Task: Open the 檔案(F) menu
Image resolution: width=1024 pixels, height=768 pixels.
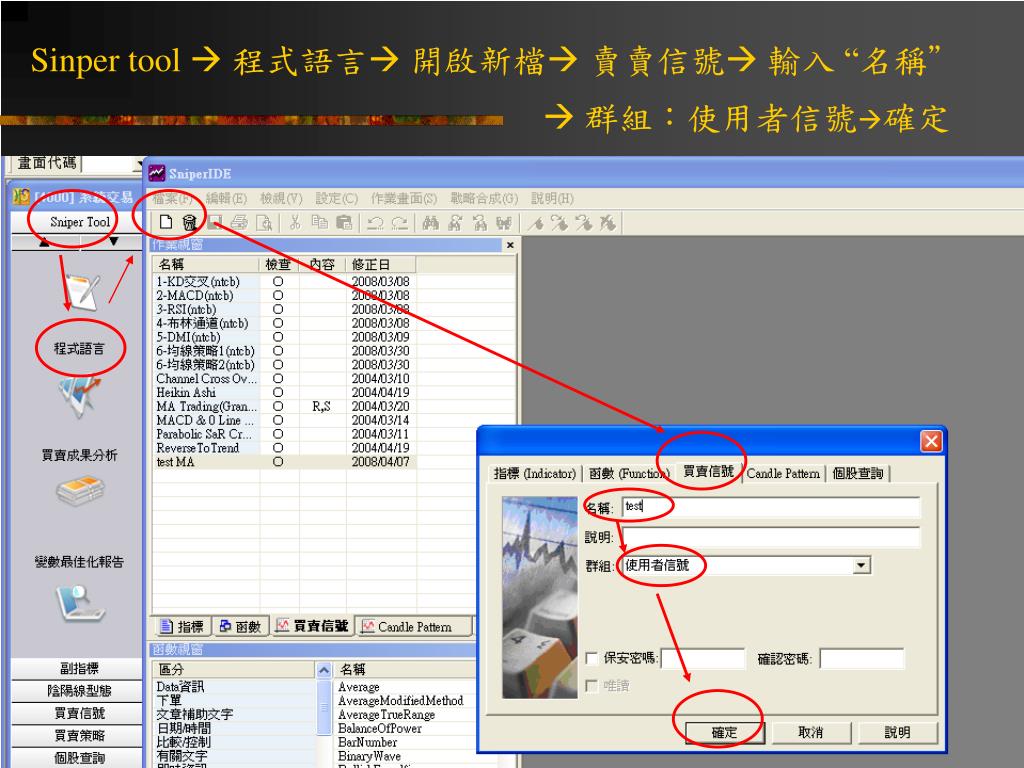Action: (x=172, y=198)
